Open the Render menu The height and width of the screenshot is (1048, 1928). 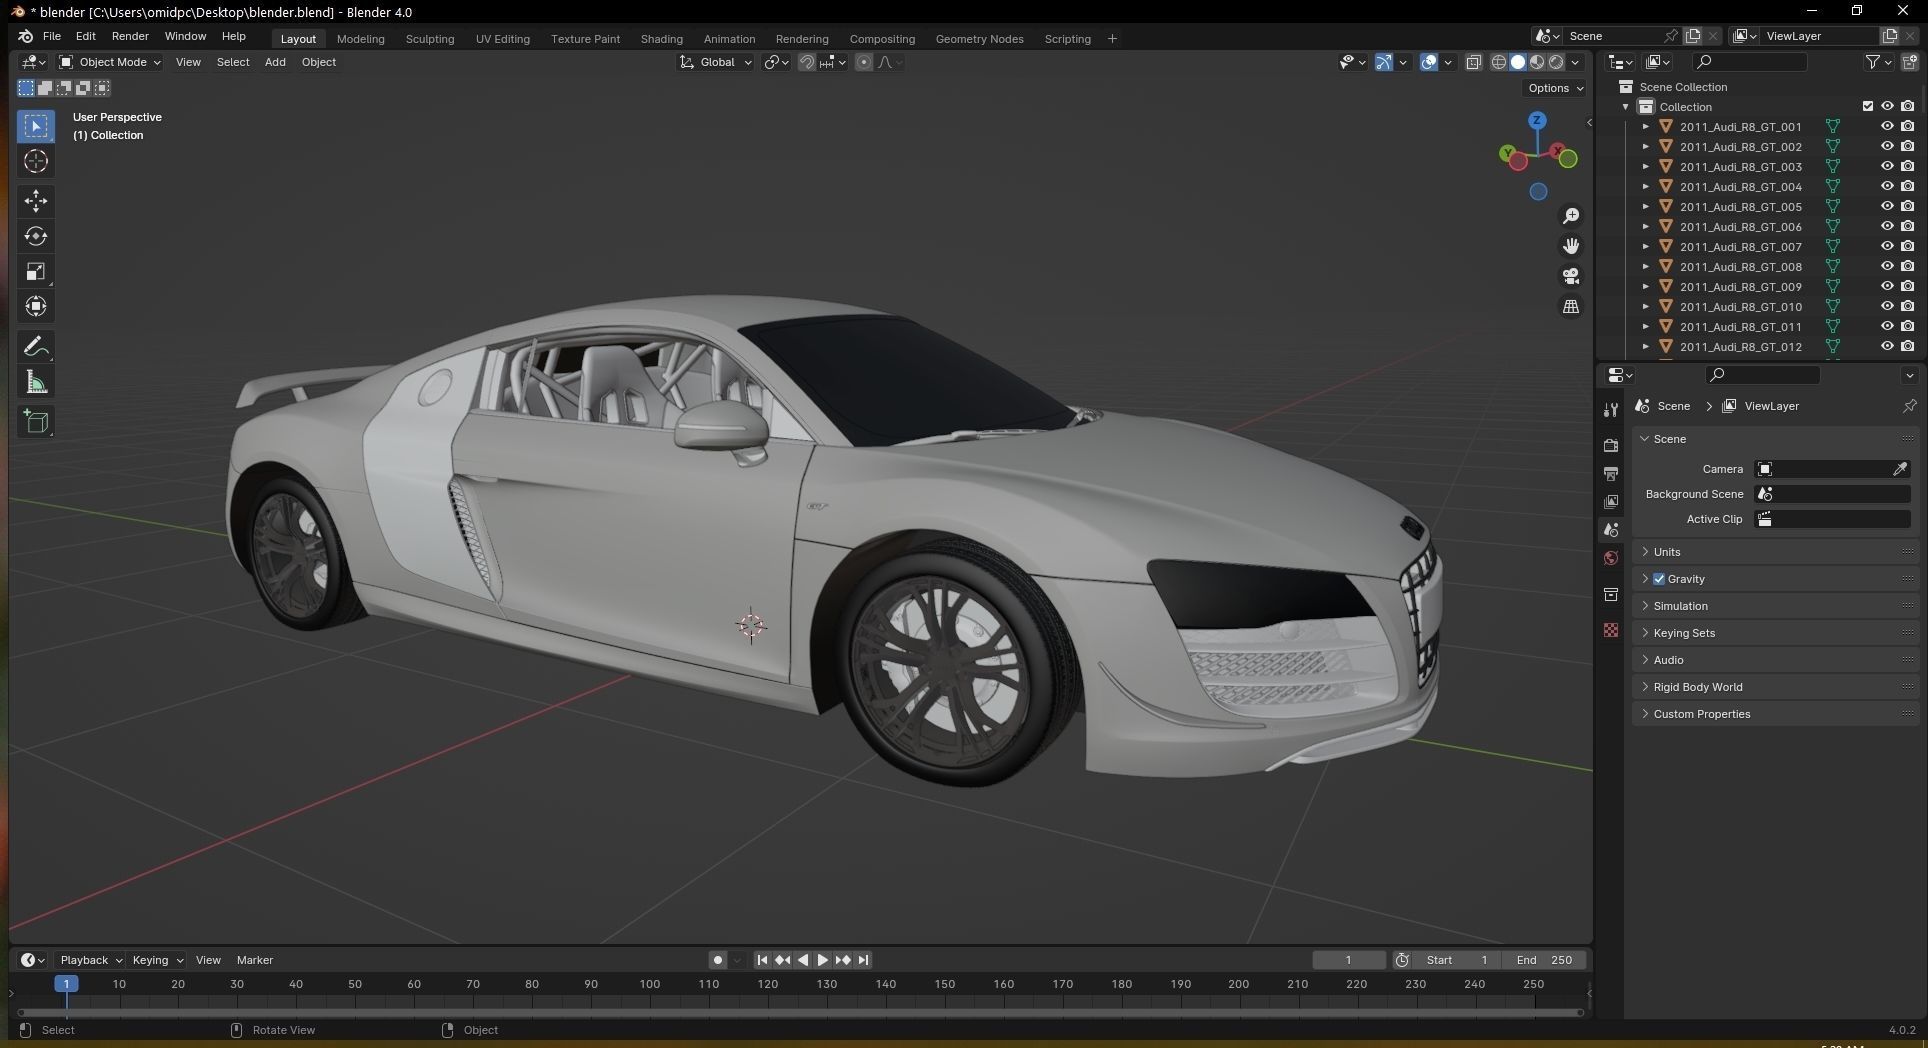tap(130, 36)
